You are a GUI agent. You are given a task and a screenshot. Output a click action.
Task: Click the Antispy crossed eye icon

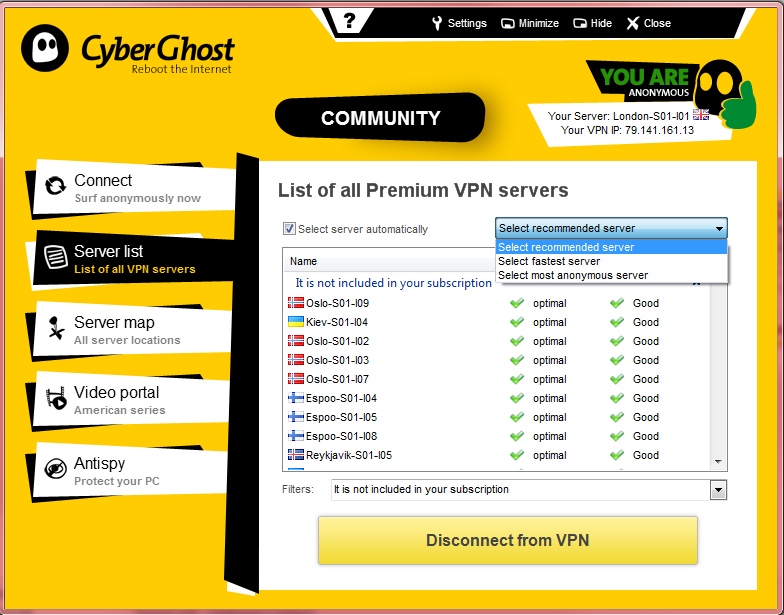(56, 469)
